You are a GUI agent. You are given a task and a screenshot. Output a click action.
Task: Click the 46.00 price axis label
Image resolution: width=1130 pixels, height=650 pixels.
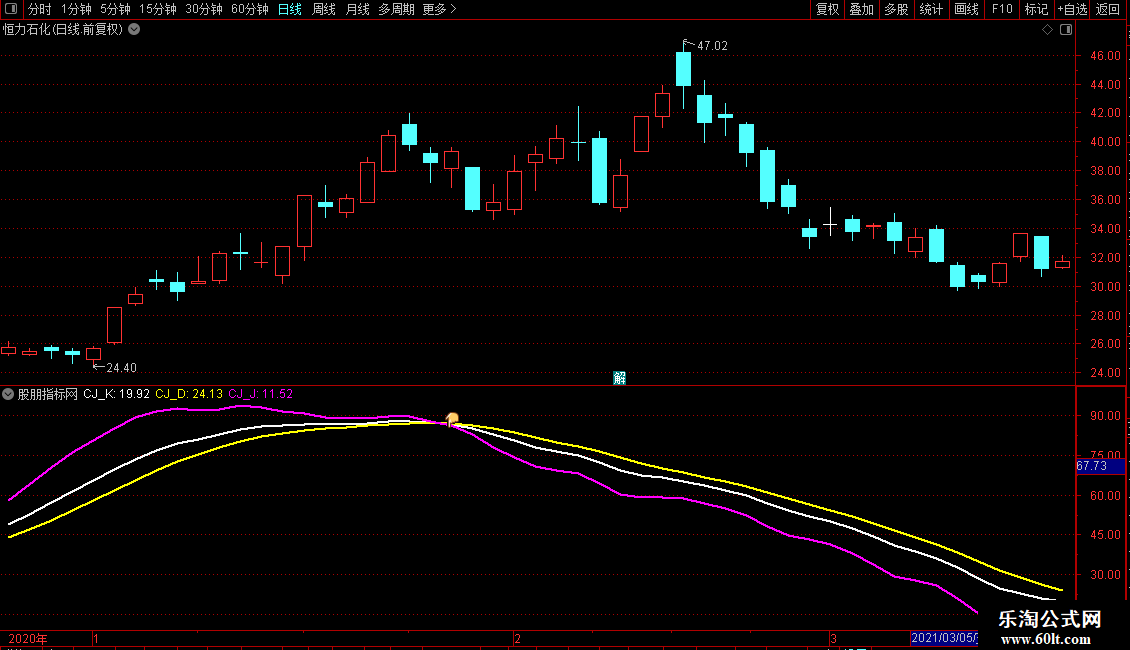(x=1105, y=55)
